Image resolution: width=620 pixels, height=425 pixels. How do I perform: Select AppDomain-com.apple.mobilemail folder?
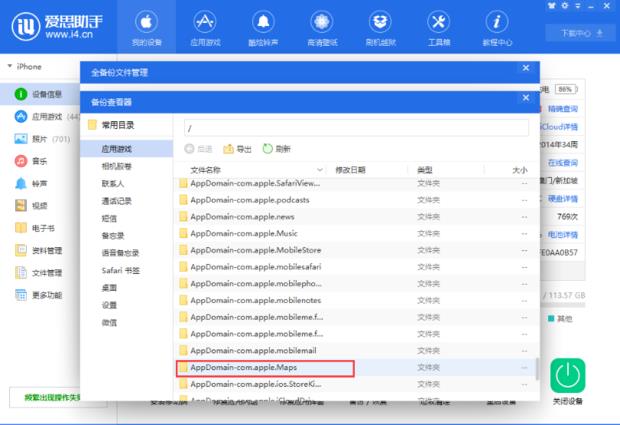tap(356, 351)
